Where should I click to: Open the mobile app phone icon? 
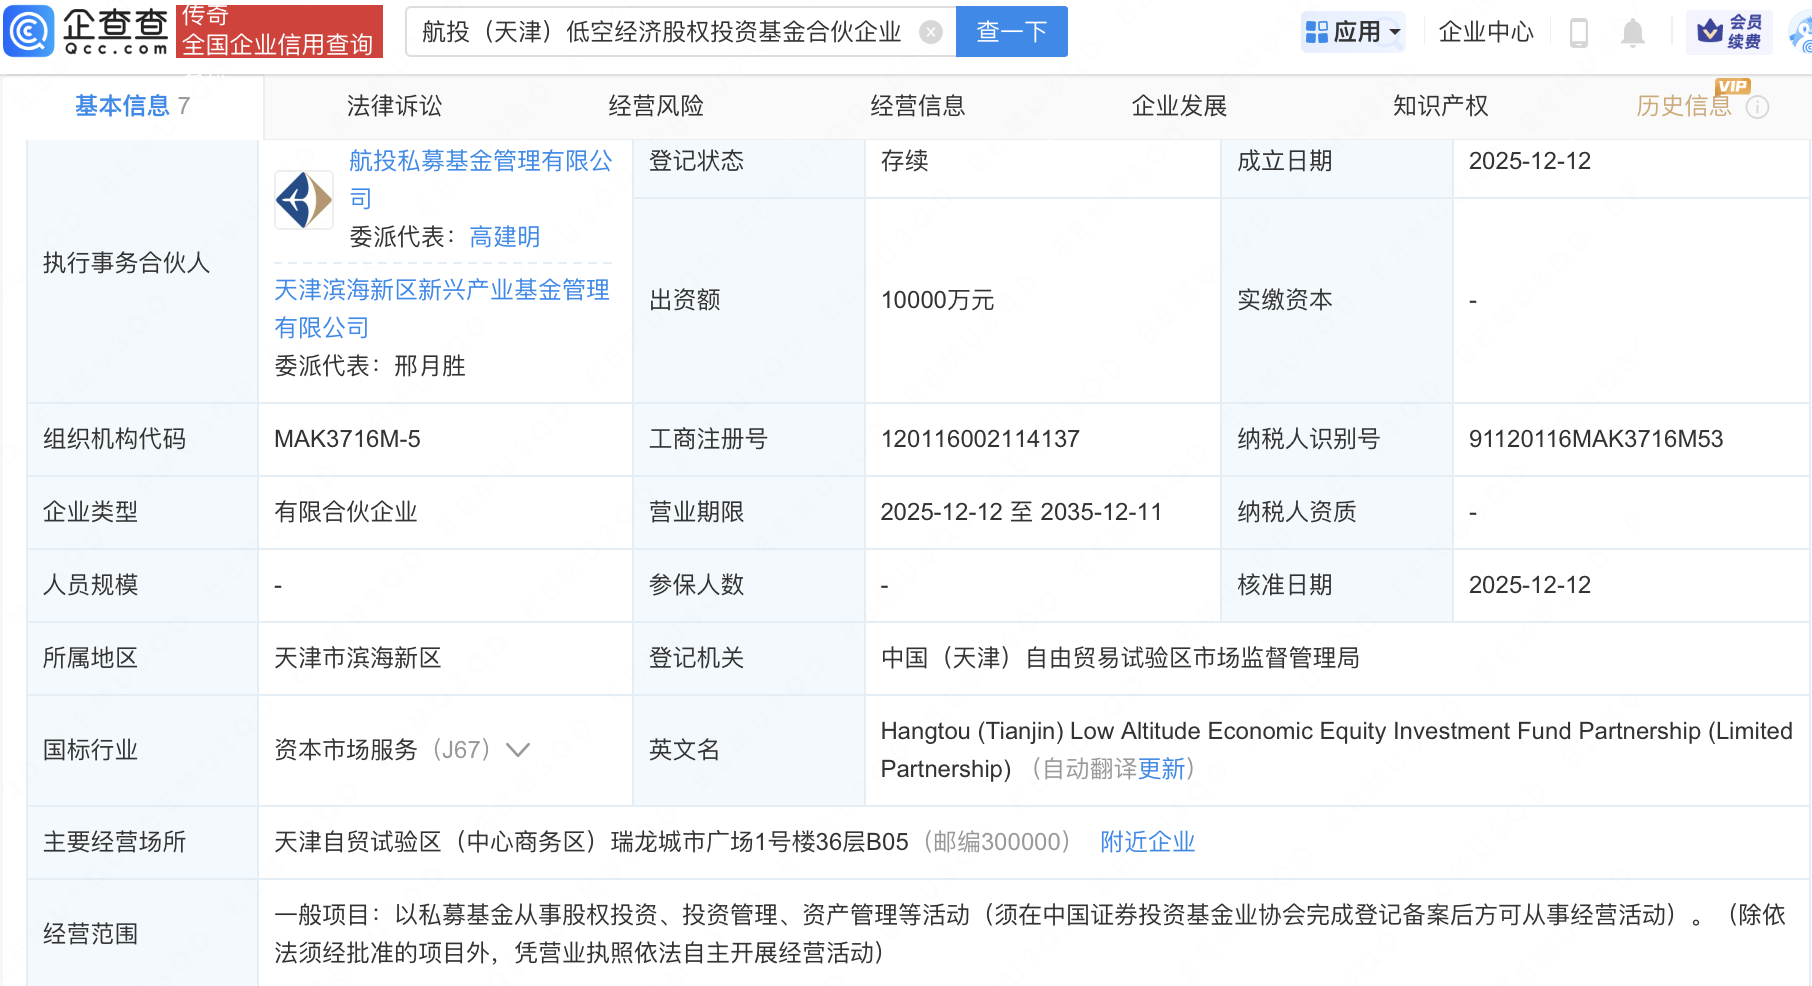(1580, 31)
